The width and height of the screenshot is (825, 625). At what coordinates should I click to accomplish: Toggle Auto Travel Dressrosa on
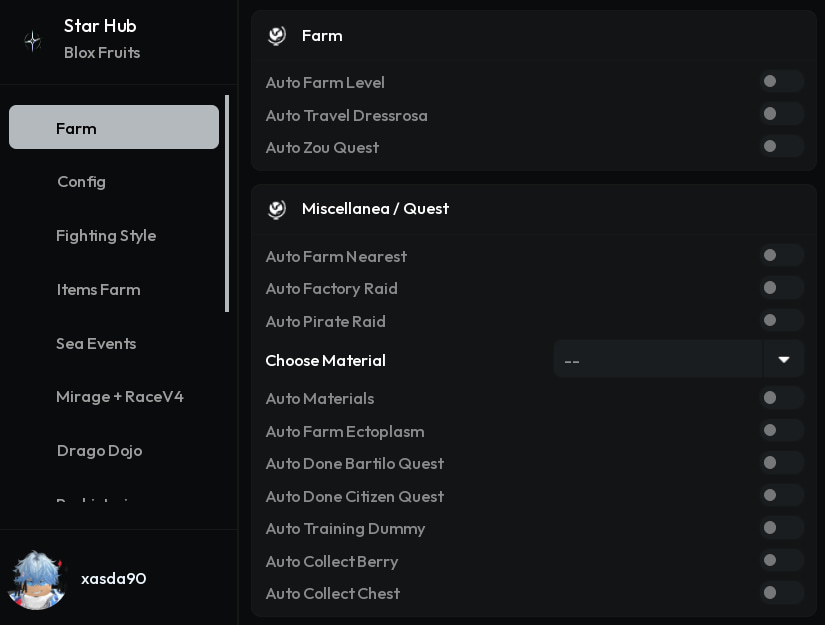(781, 114)
